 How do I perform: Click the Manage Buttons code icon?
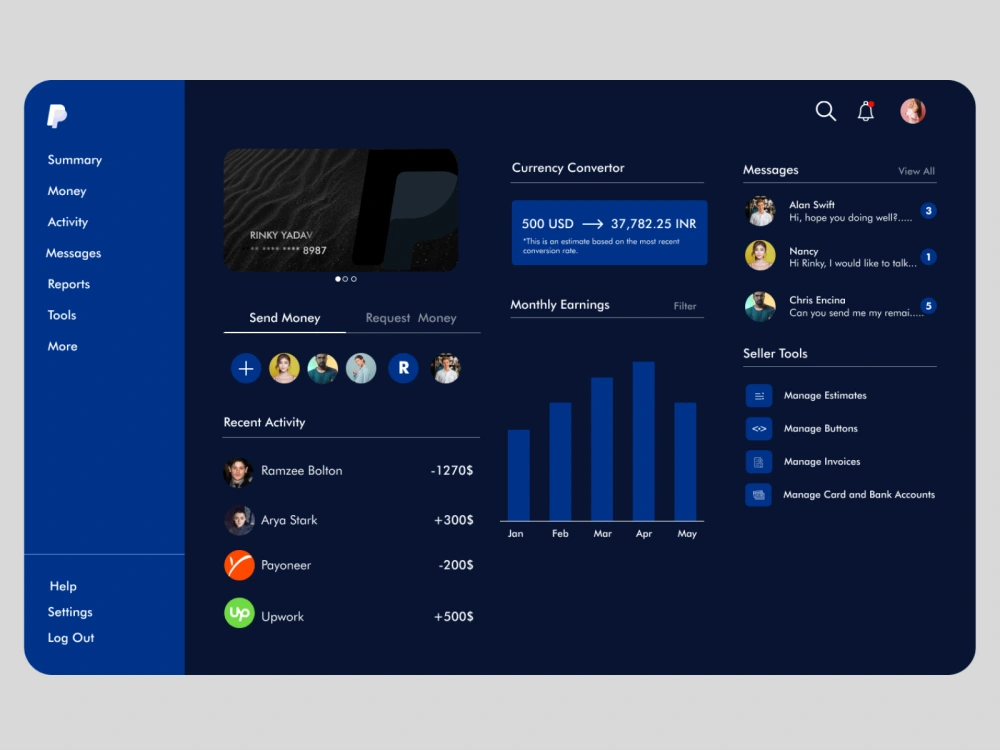pyautogui.click(x=758, y=429)
